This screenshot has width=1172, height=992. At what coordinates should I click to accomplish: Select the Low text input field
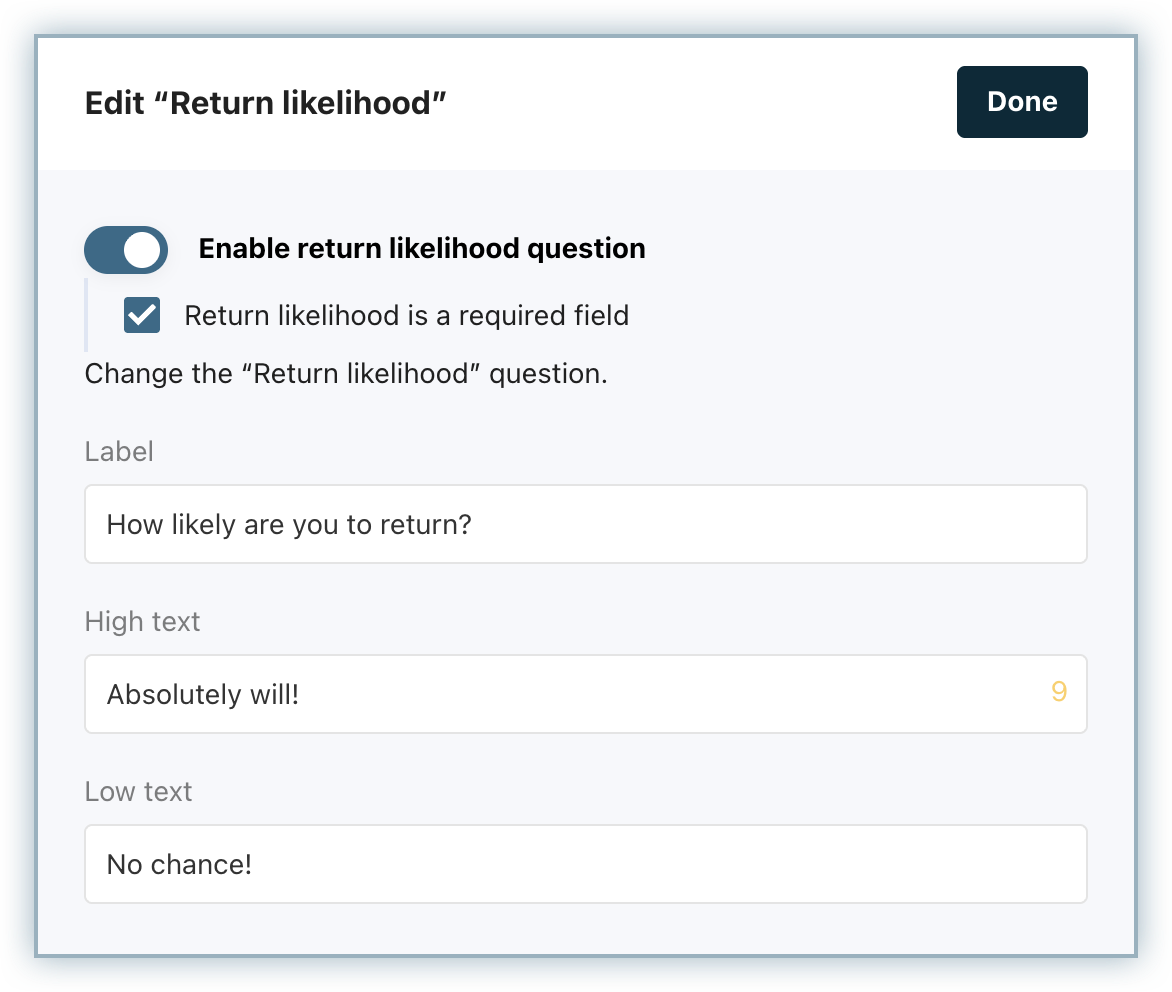click(x=585, y=864)
